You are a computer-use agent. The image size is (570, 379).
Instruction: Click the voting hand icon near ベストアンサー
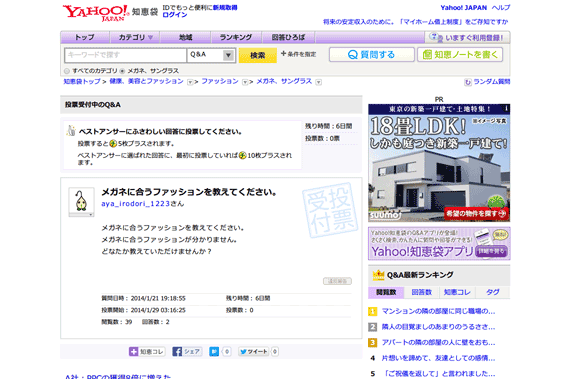point(71,130)
